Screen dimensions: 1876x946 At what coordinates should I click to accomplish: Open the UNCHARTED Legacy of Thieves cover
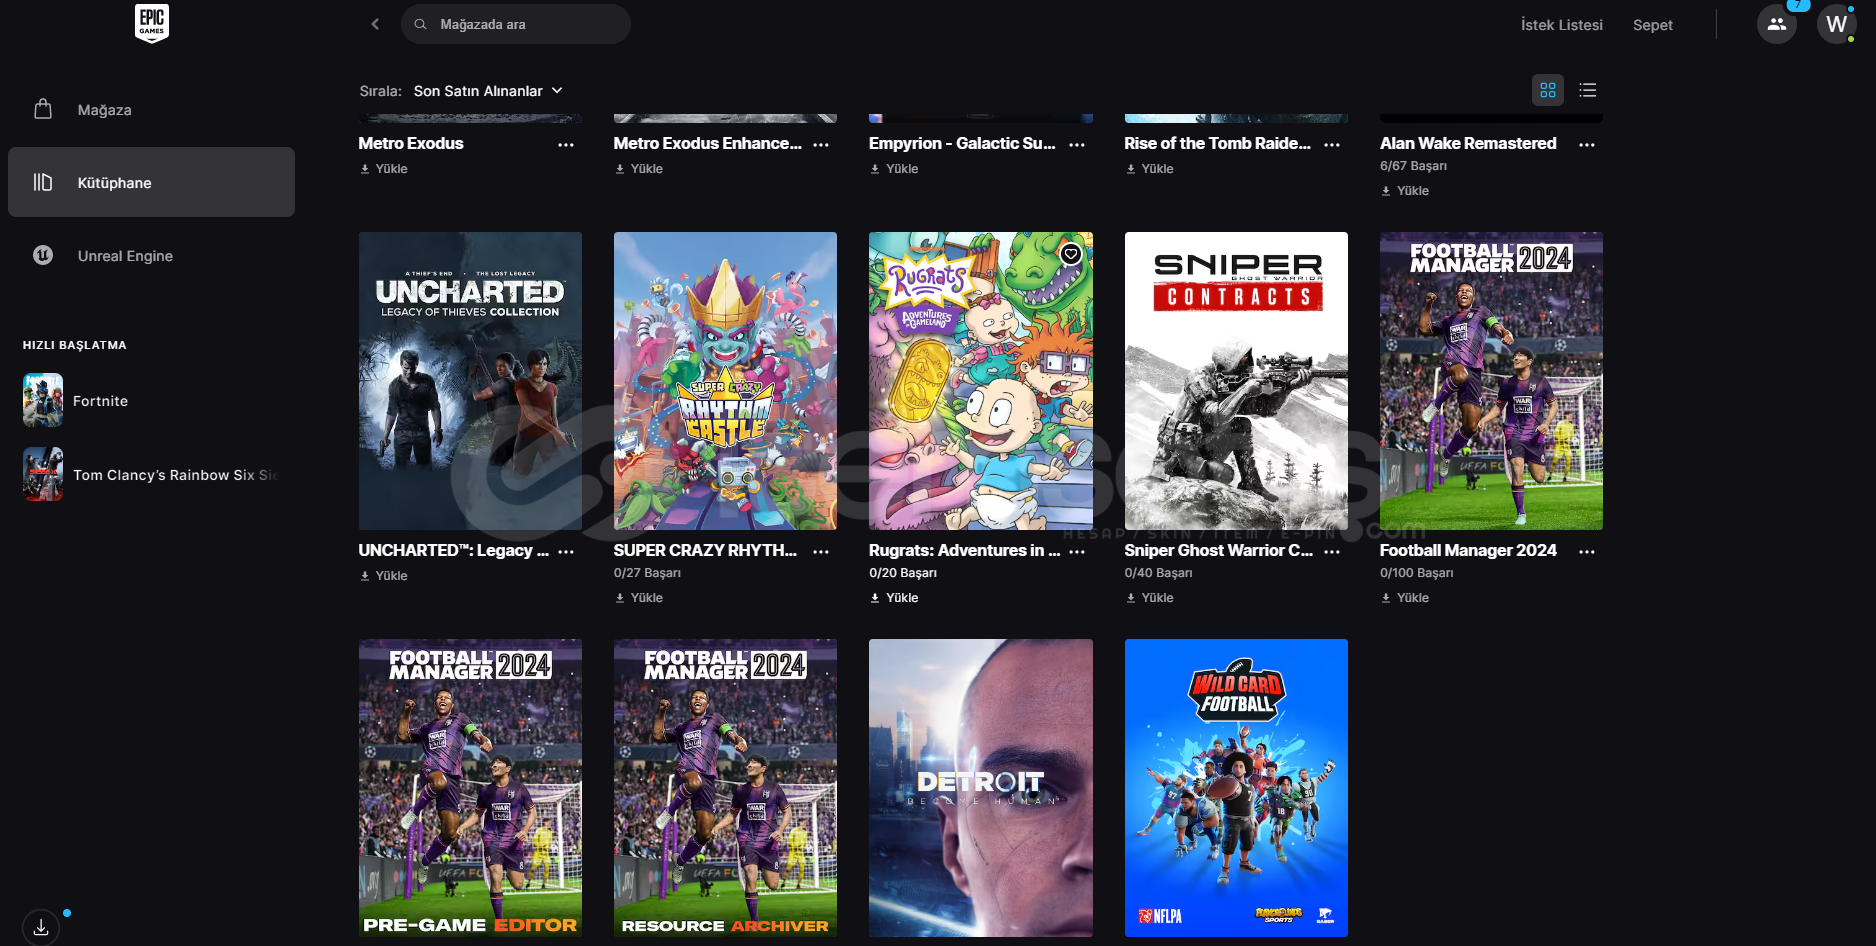coord(470,381)
